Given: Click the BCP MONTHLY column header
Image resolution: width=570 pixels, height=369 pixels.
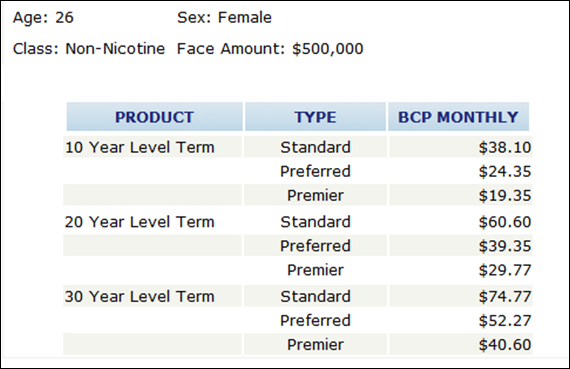Looking at the screenshot, I should (x=458, y=117).
